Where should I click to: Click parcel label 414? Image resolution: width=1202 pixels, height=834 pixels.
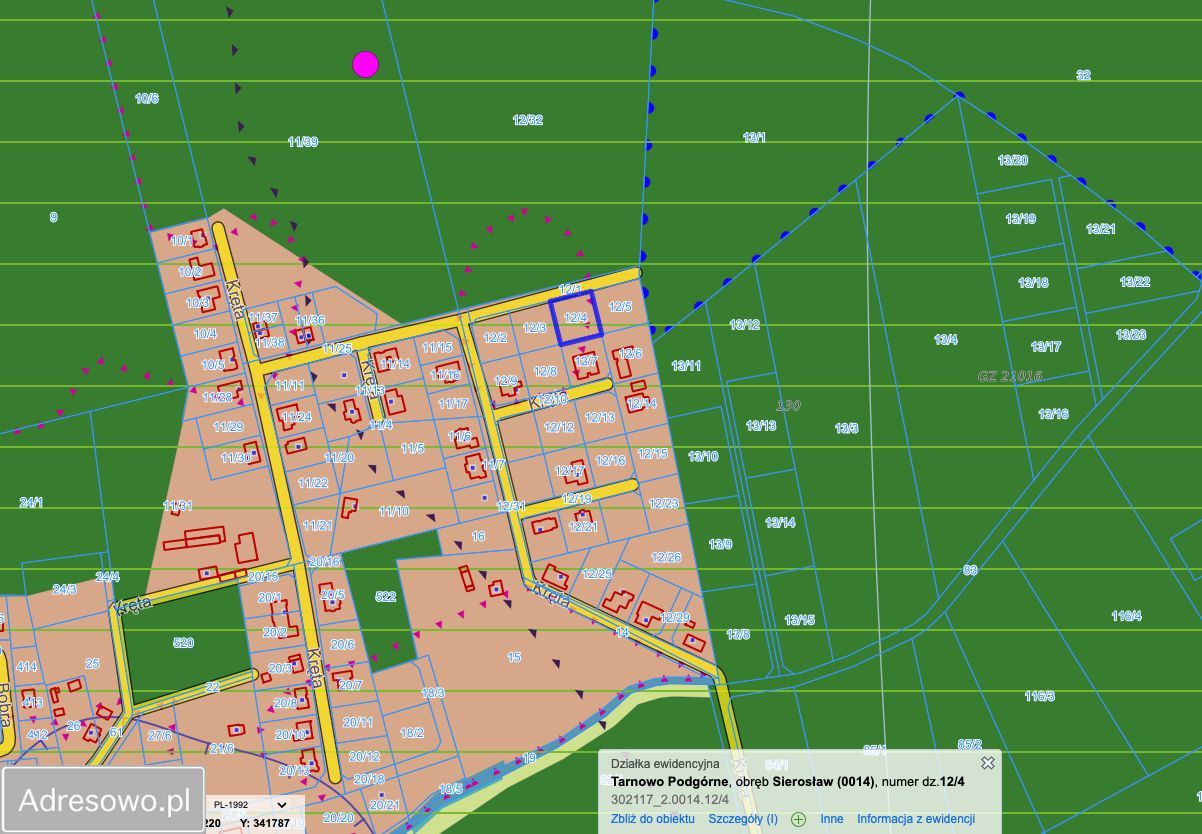[x=27, y=667]
